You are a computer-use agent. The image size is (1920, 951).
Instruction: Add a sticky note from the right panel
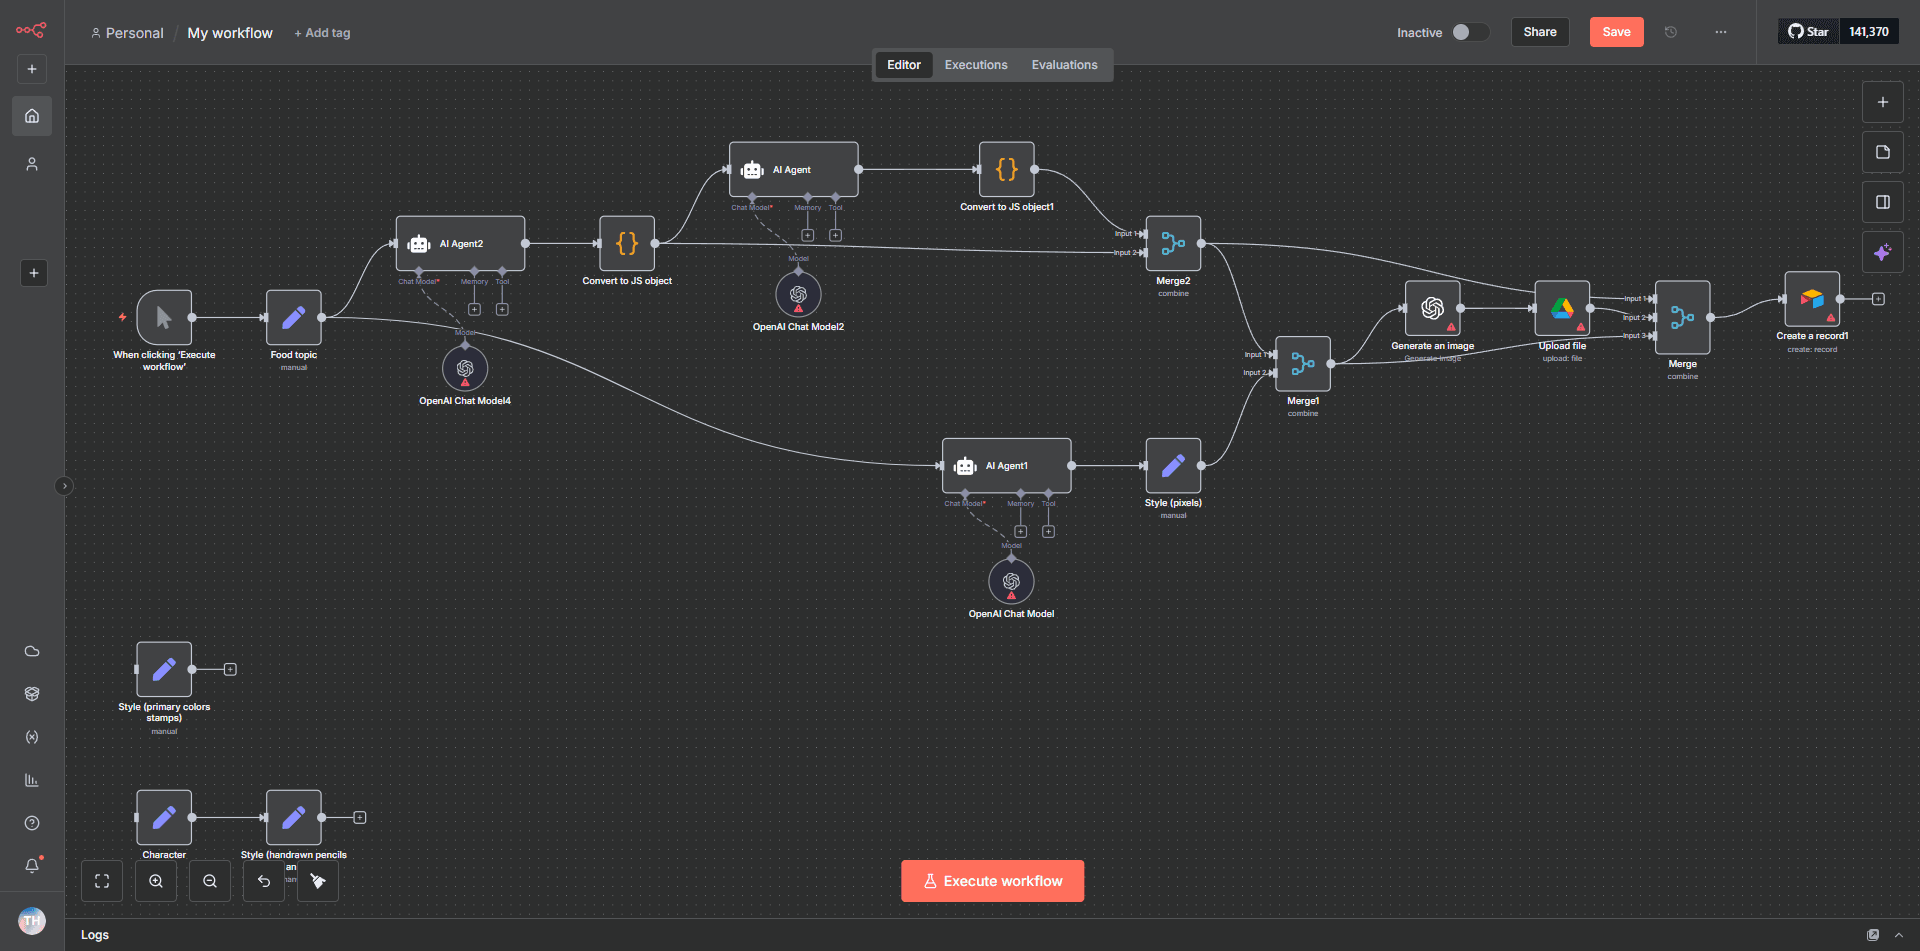click(1883, 152)
